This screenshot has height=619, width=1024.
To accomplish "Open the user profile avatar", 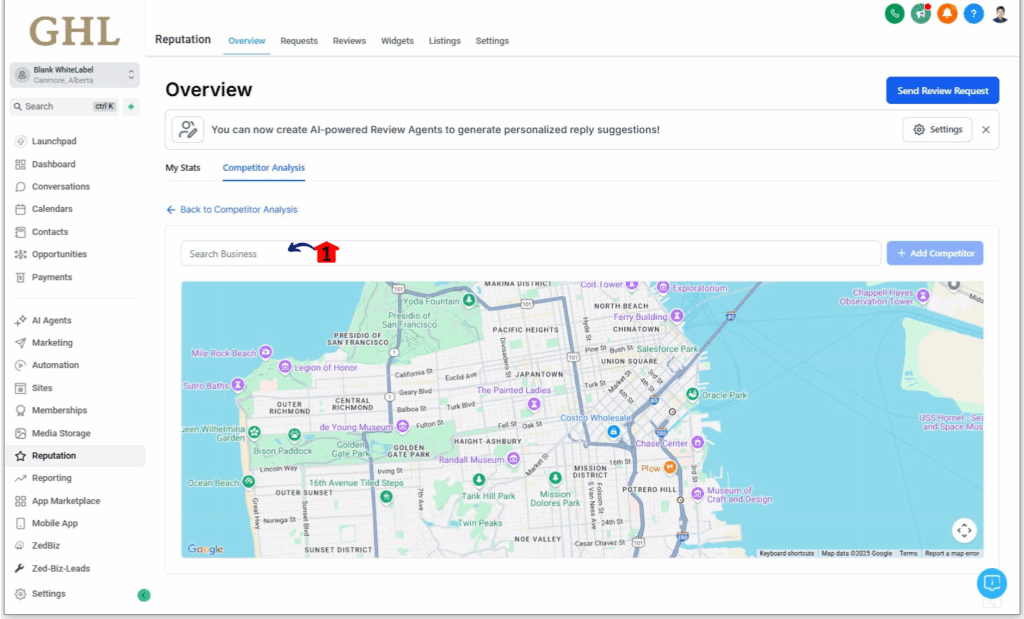I will (x=1000, y=13).
